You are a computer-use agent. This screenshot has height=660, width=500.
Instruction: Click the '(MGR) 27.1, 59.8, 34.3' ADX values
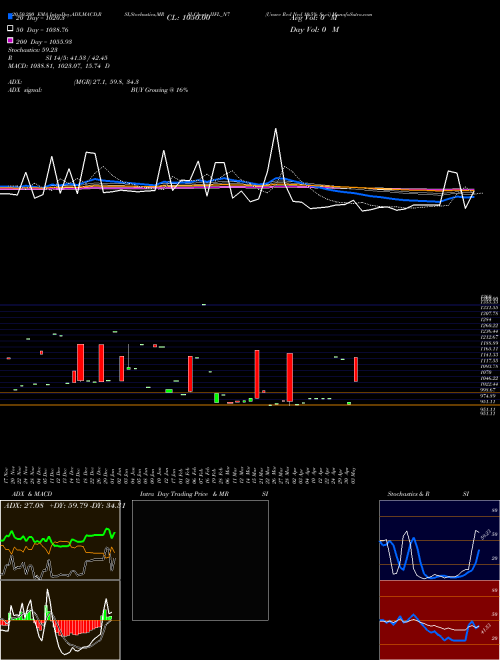tap(106, 82)
